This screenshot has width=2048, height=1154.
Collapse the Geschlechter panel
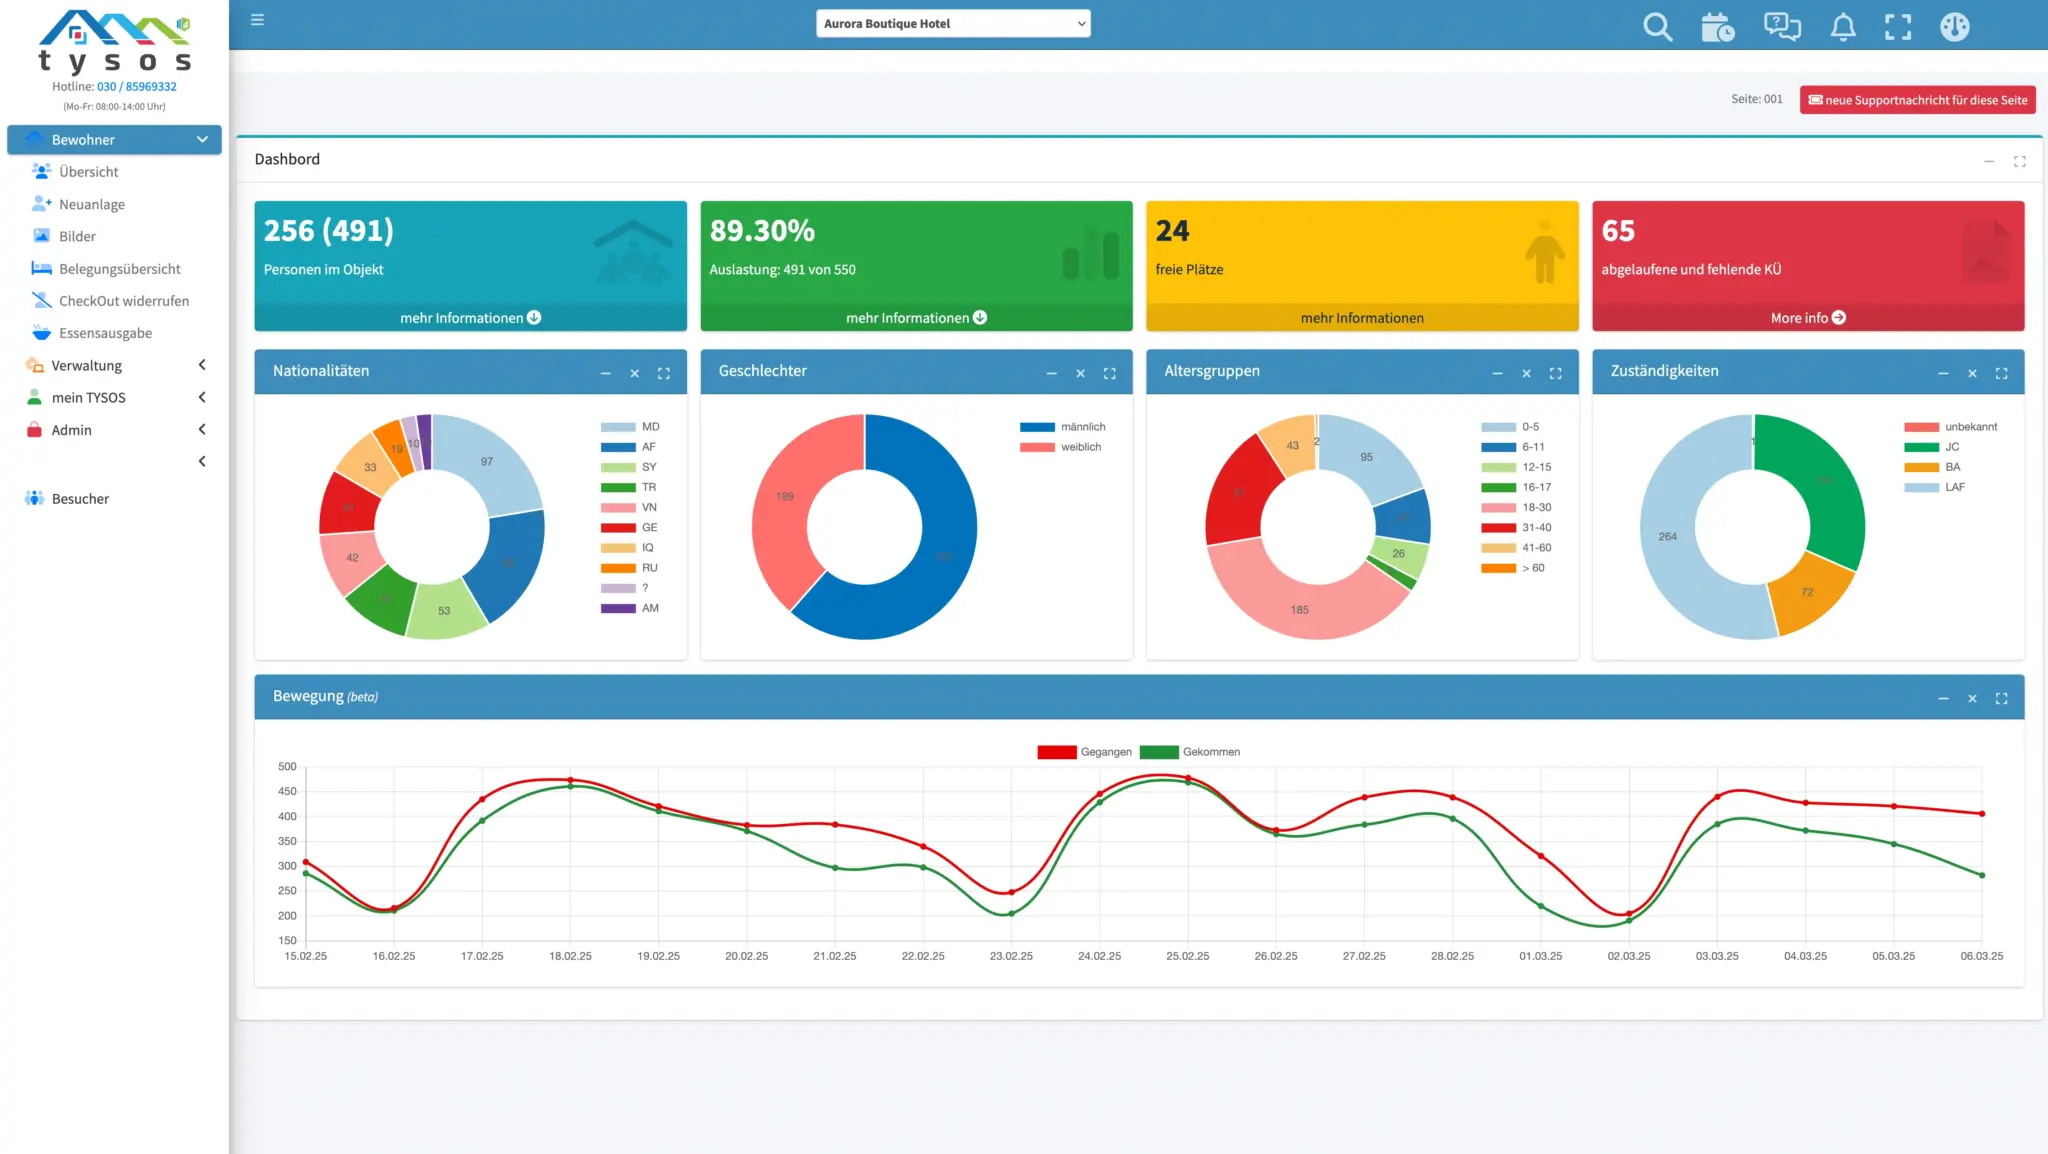[x=1051, y=373]
